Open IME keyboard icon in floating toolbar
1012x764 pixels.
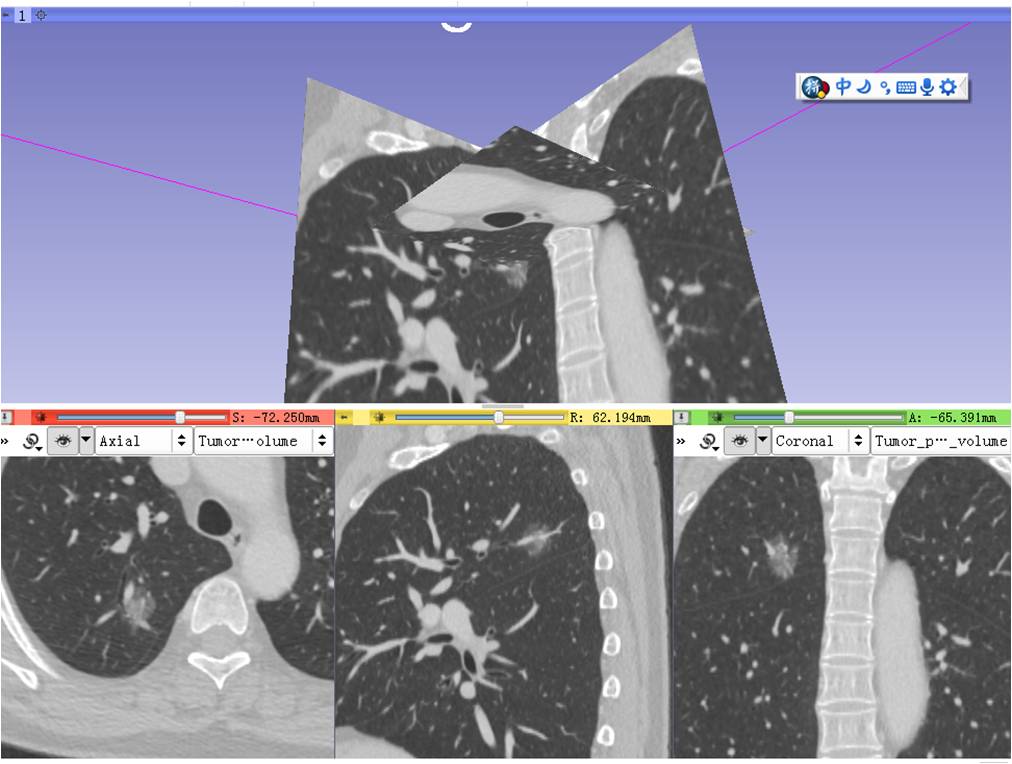click(906, 88)
